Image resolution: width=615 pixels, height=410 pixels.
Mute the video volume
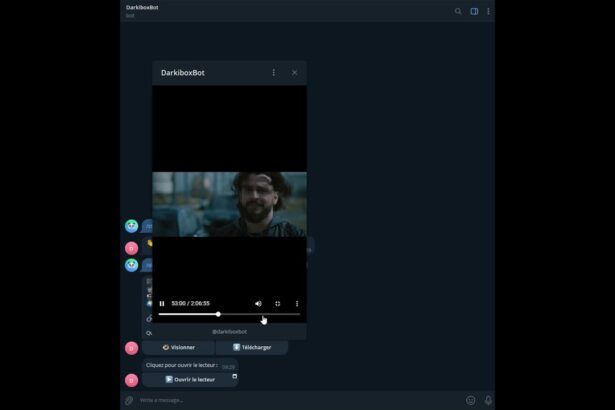(258, 304)
